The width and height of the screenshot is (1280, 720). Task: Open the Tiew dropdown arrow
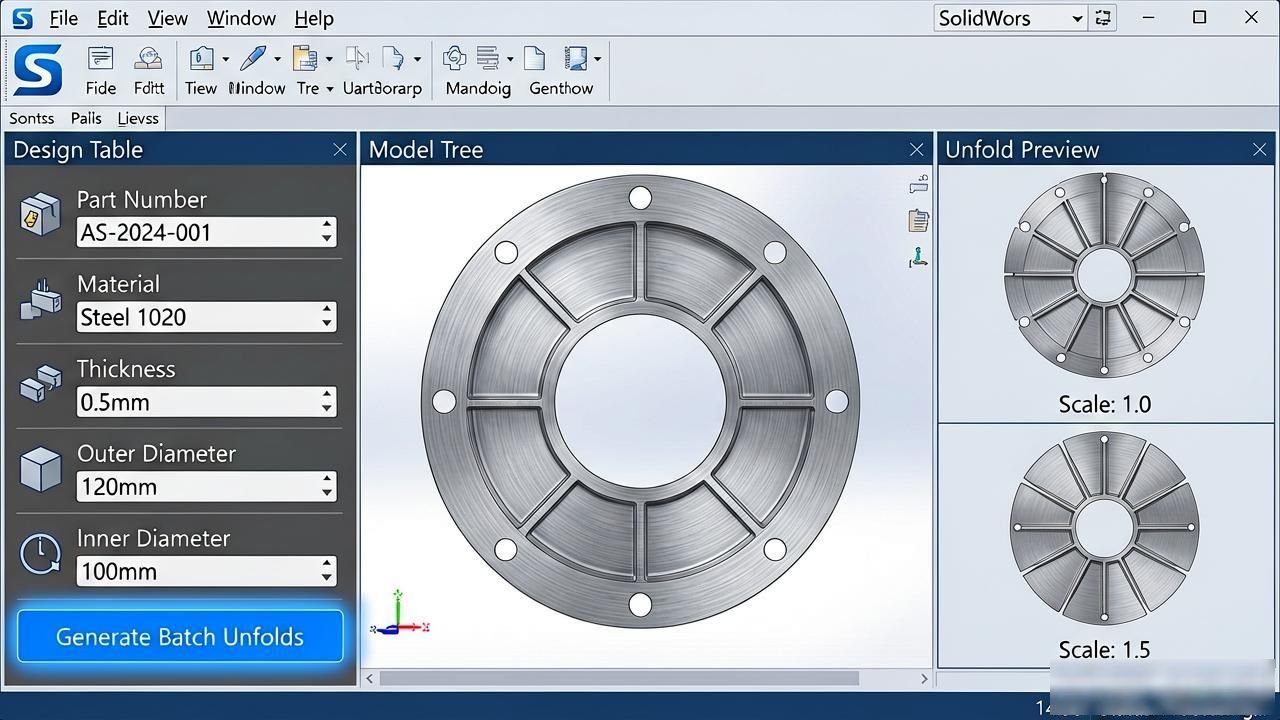[x=225, y=59]
